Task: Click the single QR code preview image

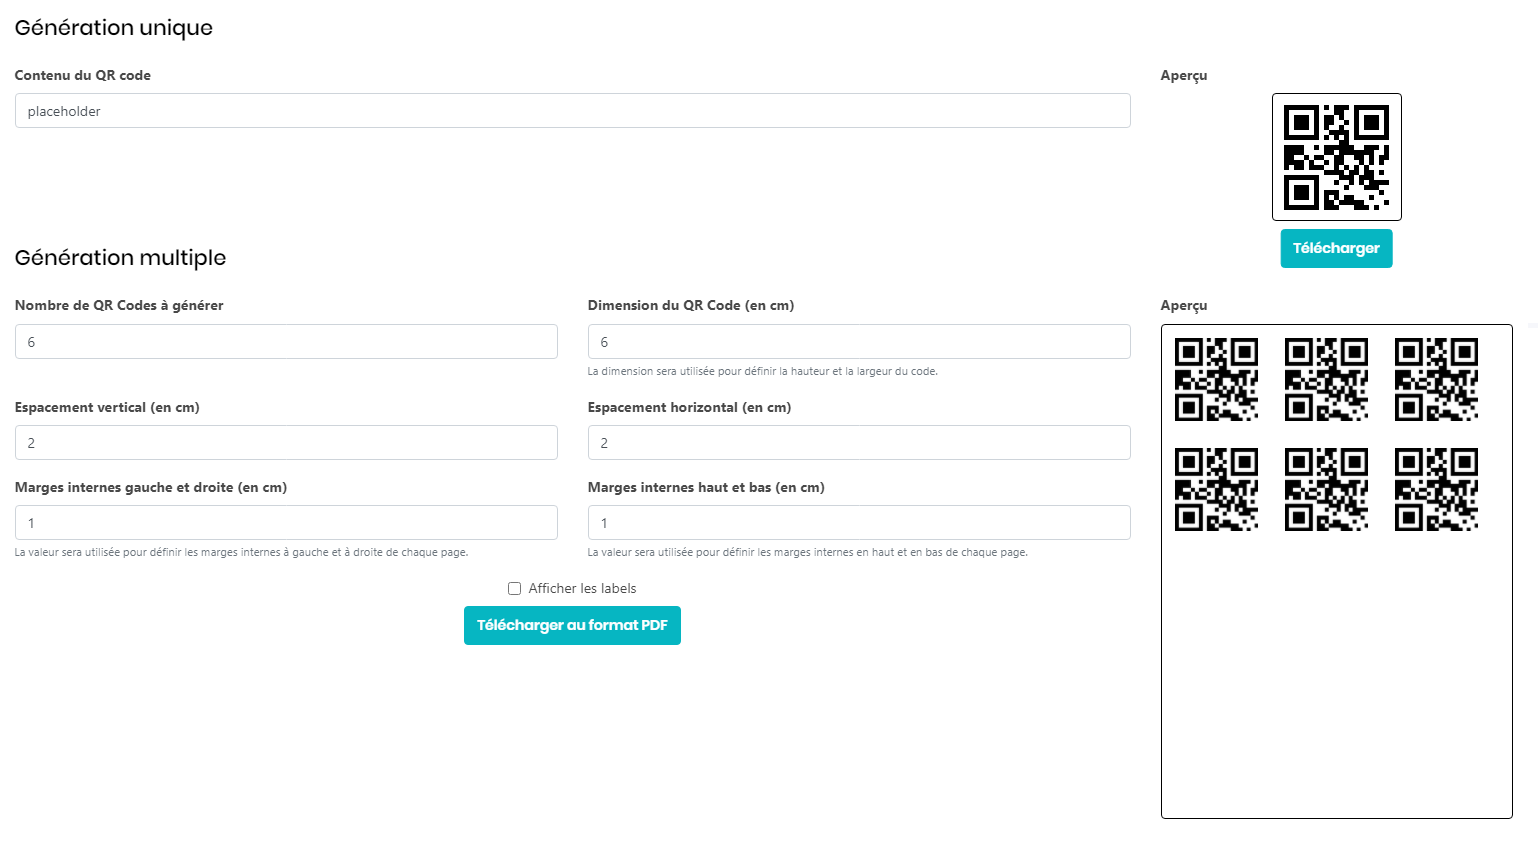Action: coord(1336,157)
